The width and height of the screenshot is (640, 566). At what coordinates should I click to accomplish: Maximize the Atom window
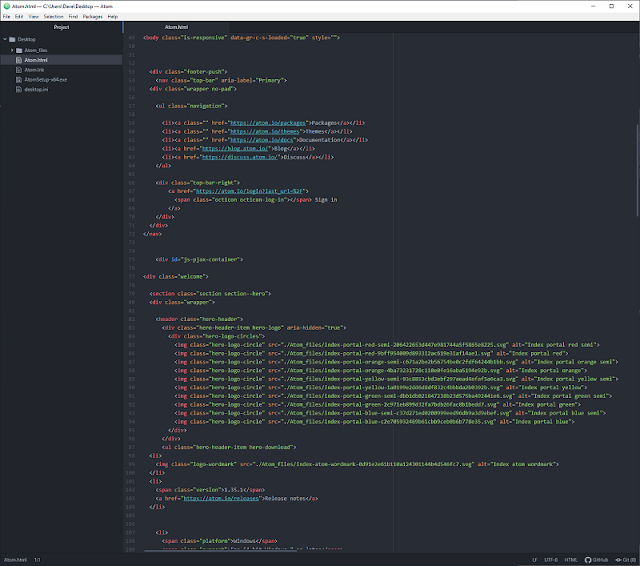[611, 6]
